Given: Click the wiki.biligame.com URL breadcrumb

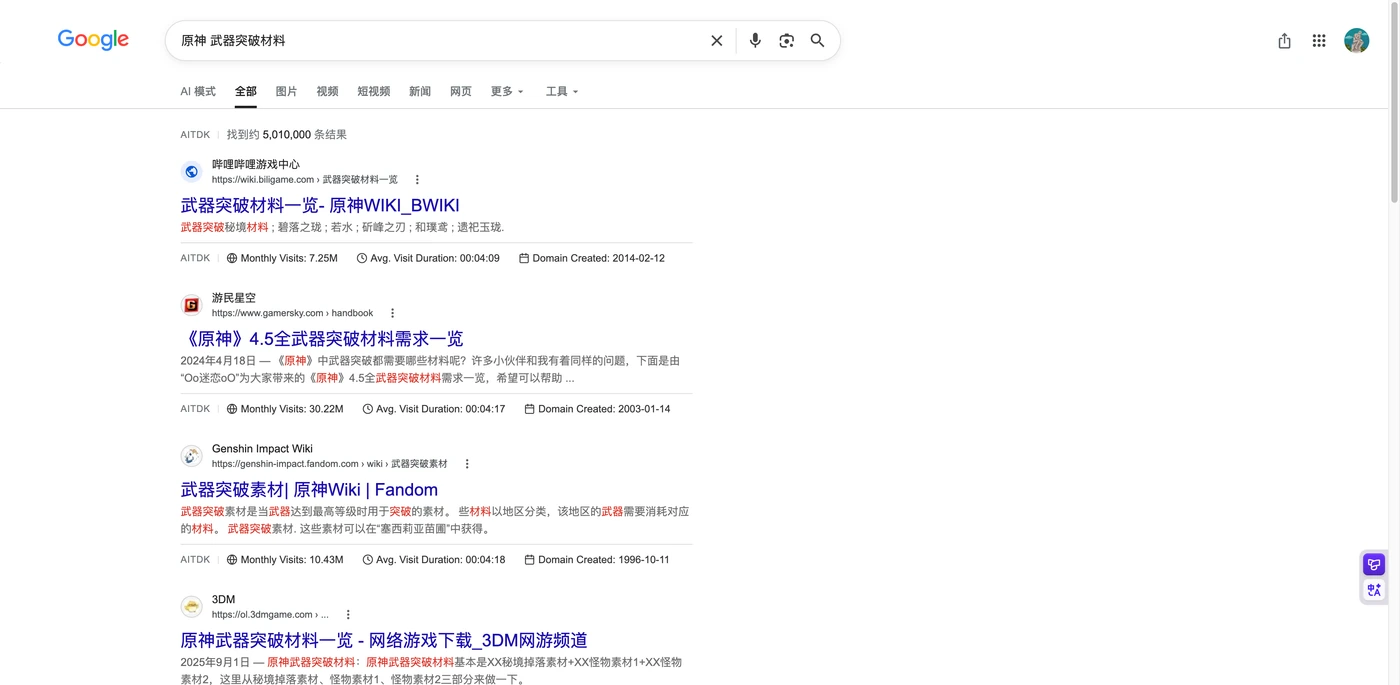Looking at the screenshot, I should [x=305, y=180].
